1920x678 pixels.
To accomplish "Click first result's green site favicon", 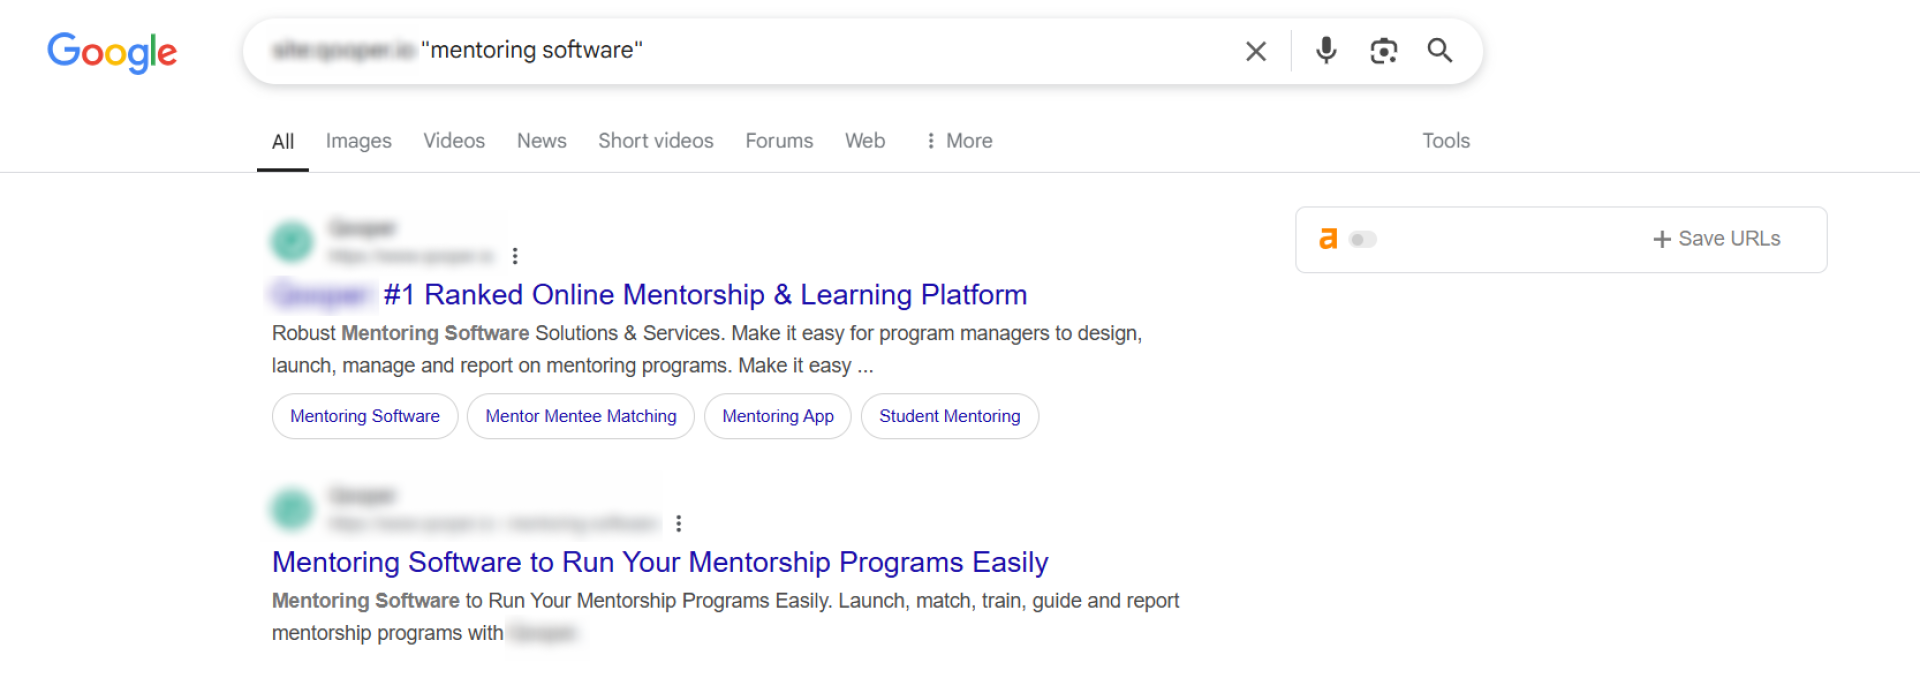I will click(292, 241).
